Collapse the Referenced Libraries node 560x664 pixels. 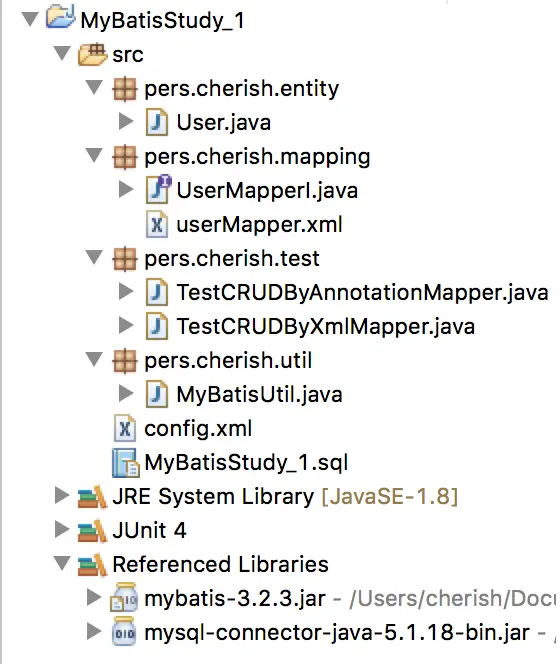coord(62,563)
